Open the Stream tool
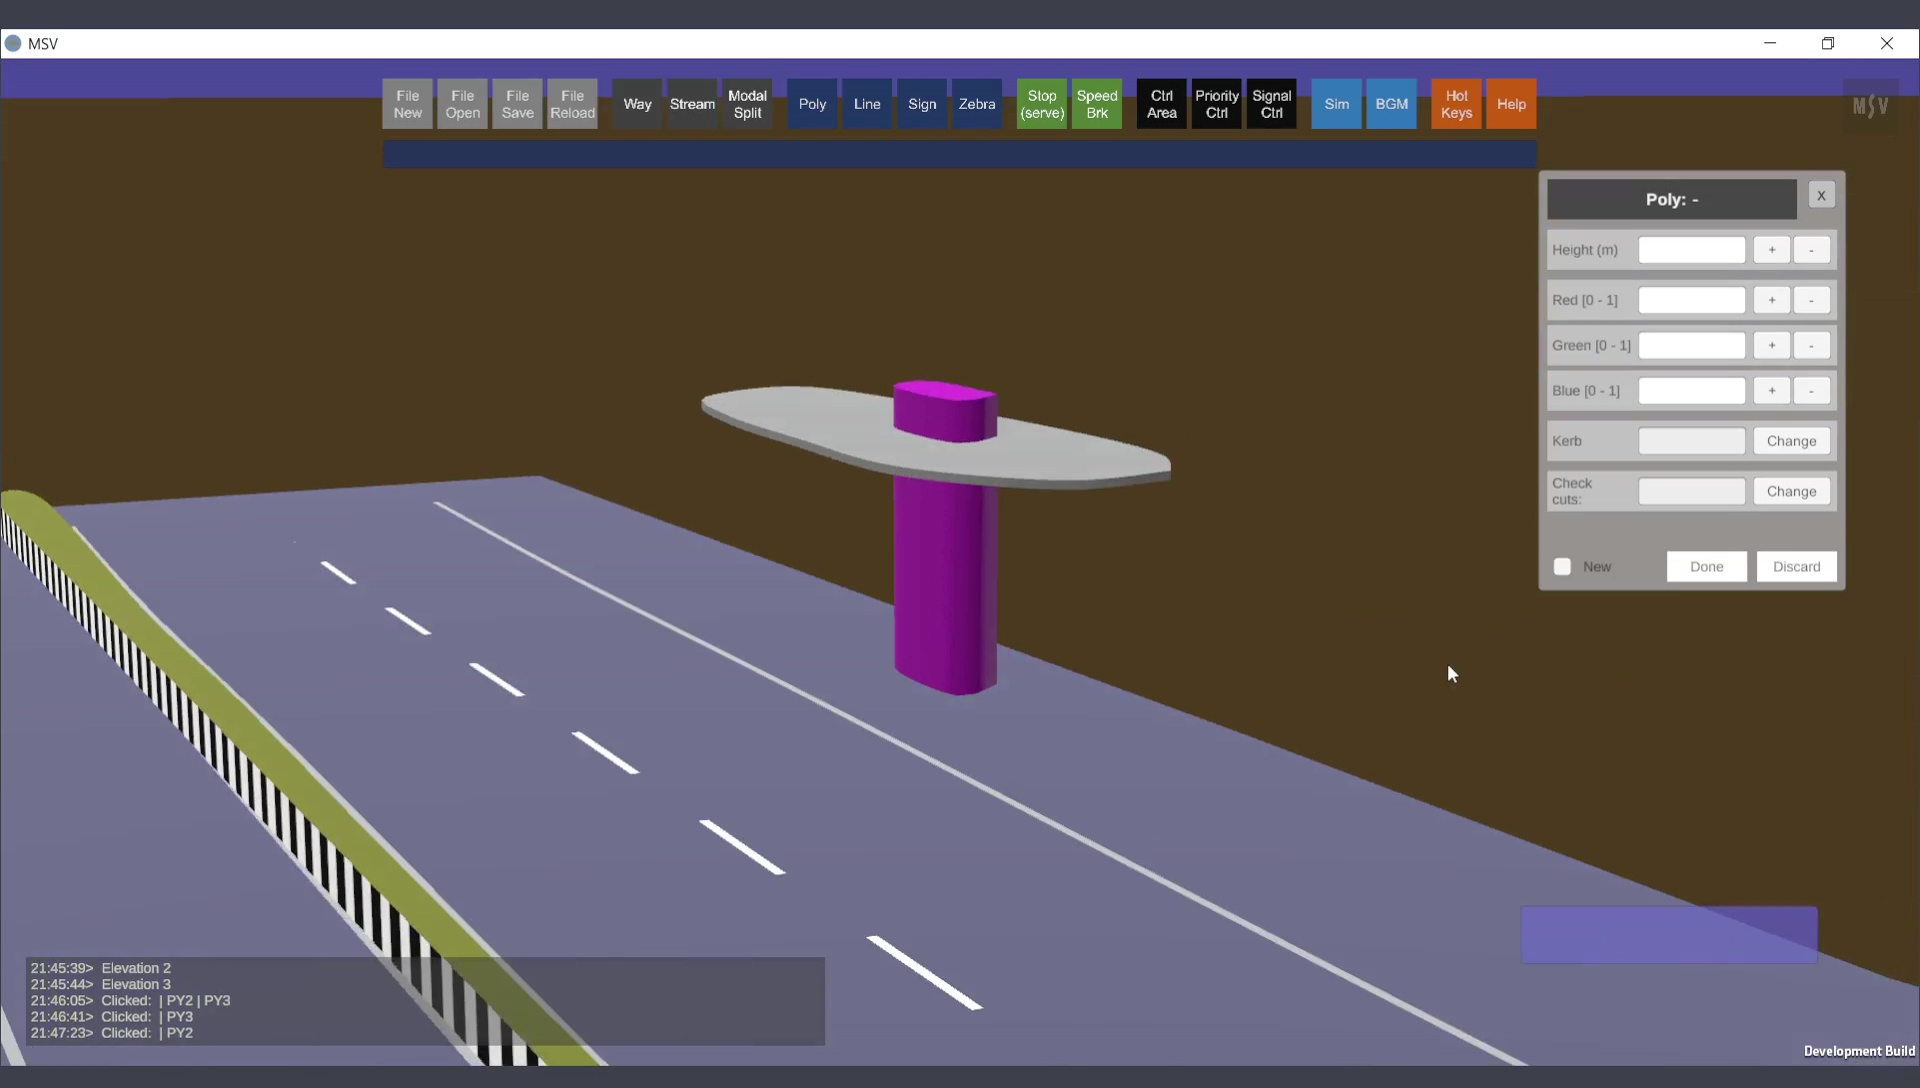This screenshot has height=1088, width=1920. [692, 104]
